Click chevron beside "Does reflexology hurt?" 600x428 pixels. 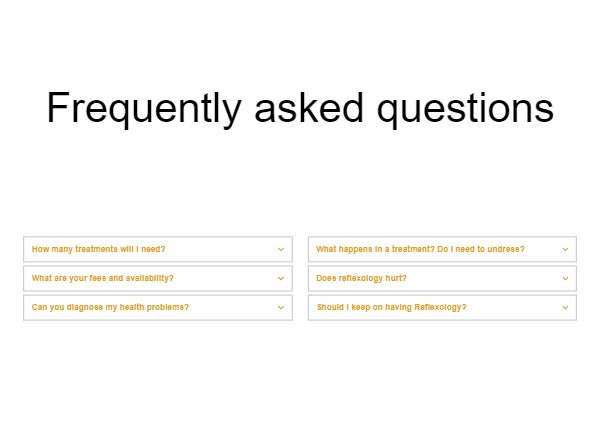point(565,278)
